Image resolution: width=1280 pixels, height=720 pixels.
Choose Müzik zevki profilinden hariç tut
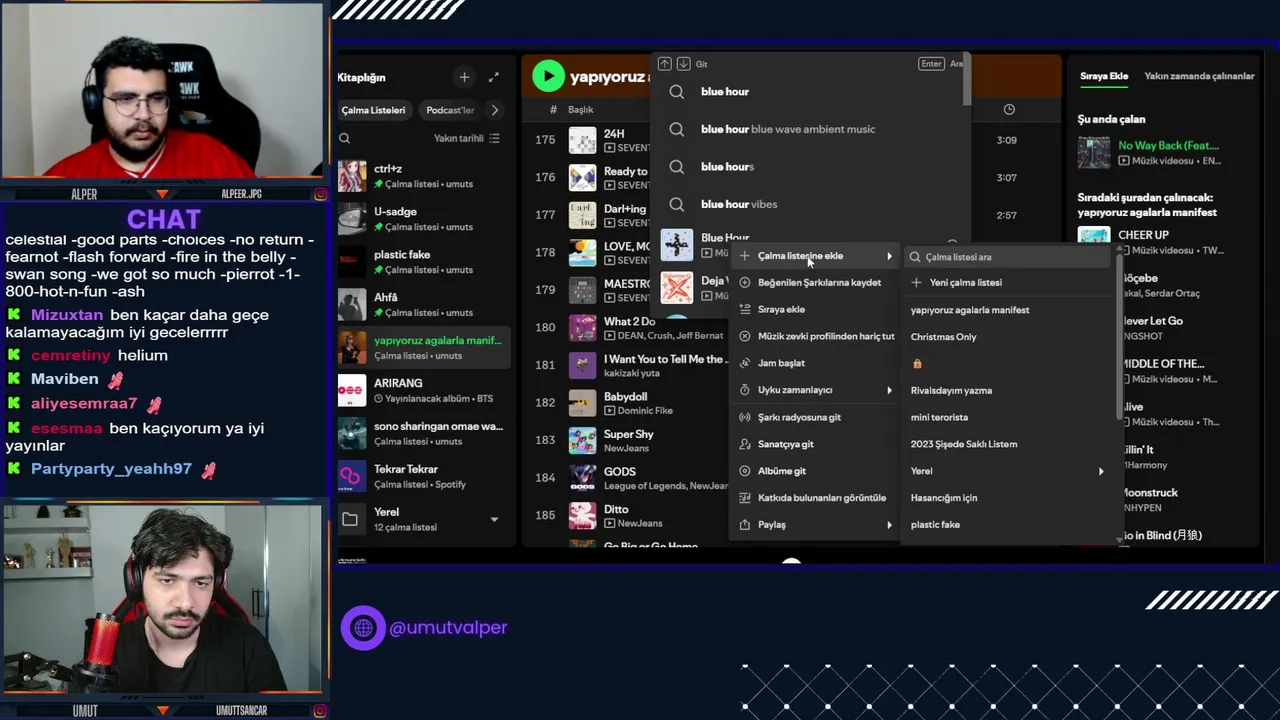point(816,337)
